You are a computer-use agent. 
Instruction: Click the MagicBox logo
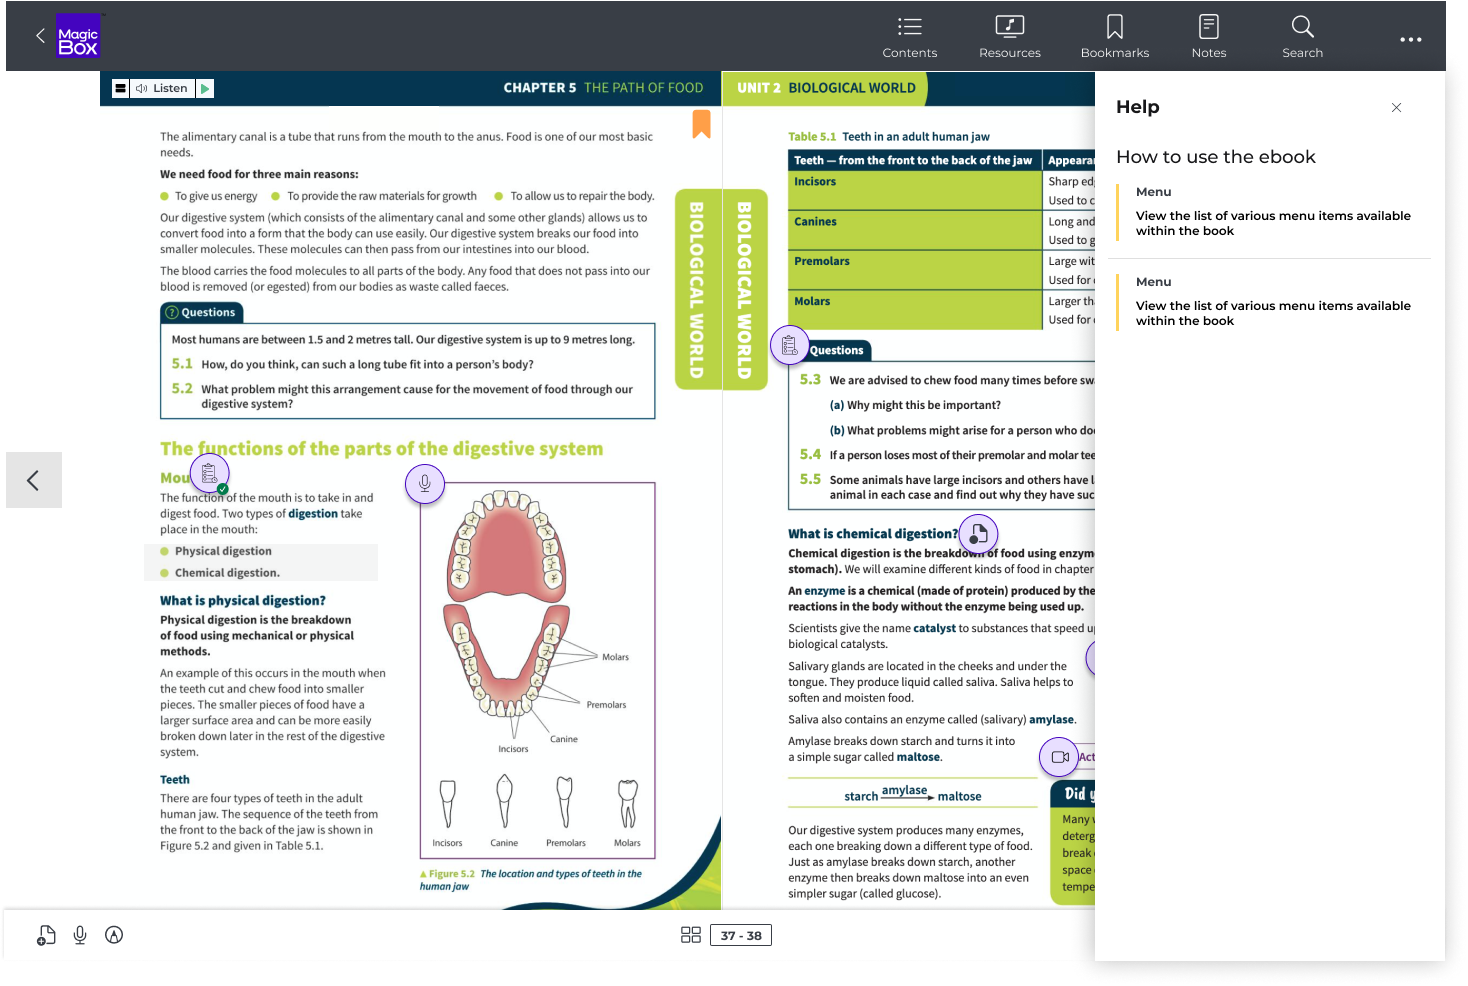tap(78, 36)
